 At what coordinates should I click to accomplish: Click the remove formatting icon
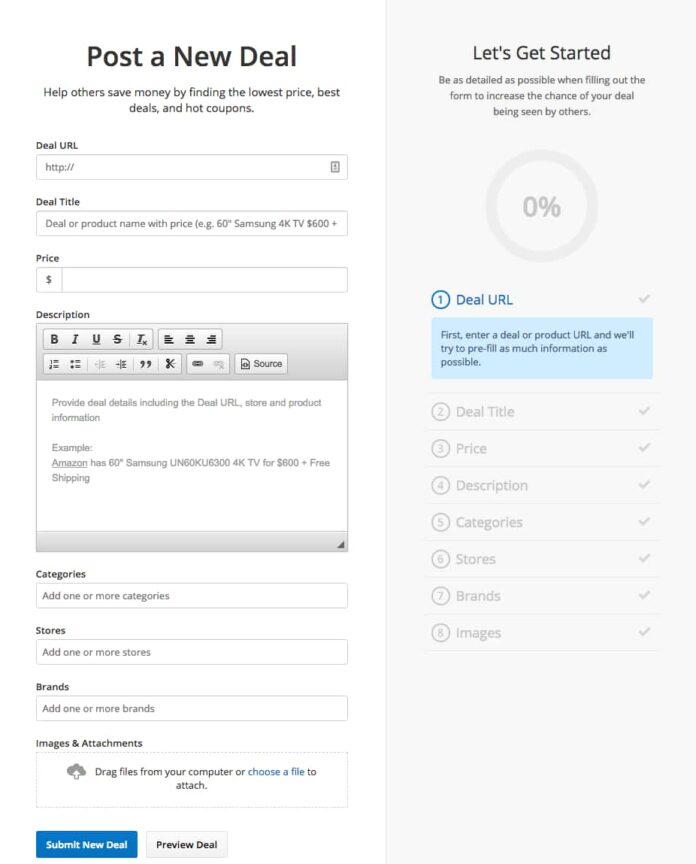click(x=139, y=339)
